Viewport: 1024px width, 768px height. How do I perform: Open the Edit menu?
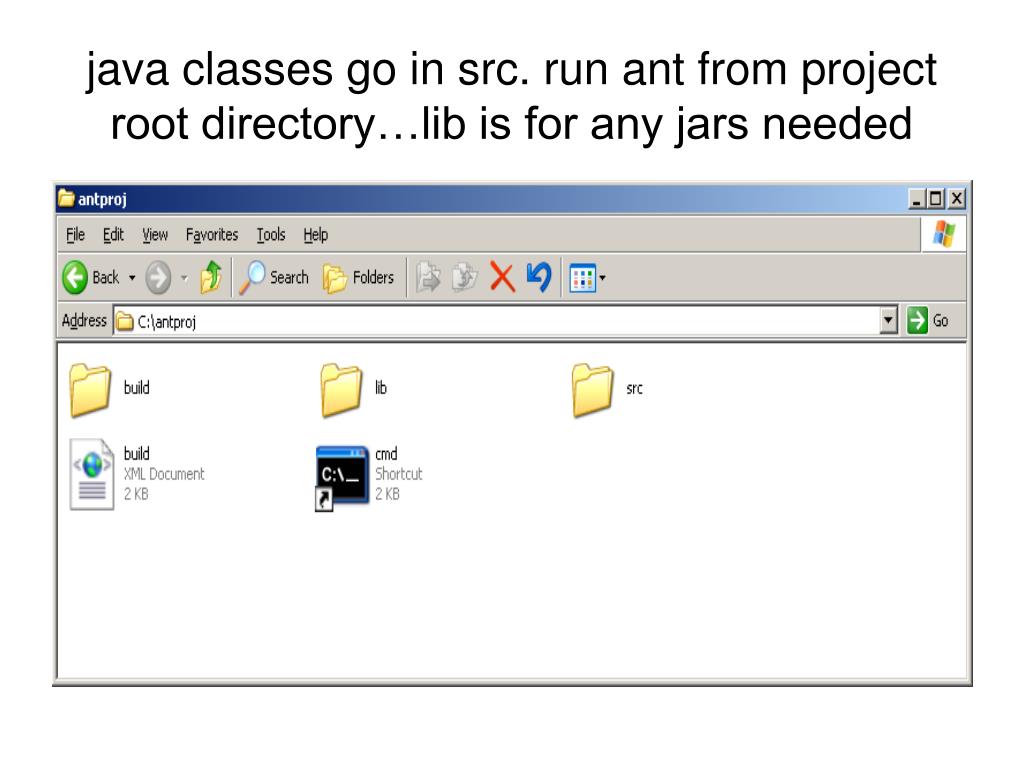click(x=113, y=234)
